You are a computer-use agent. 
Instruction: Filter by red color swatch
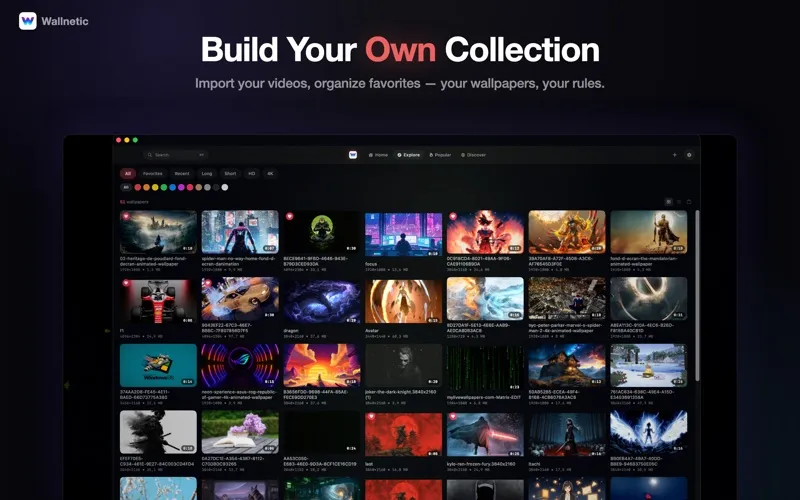tap(138, 187)
